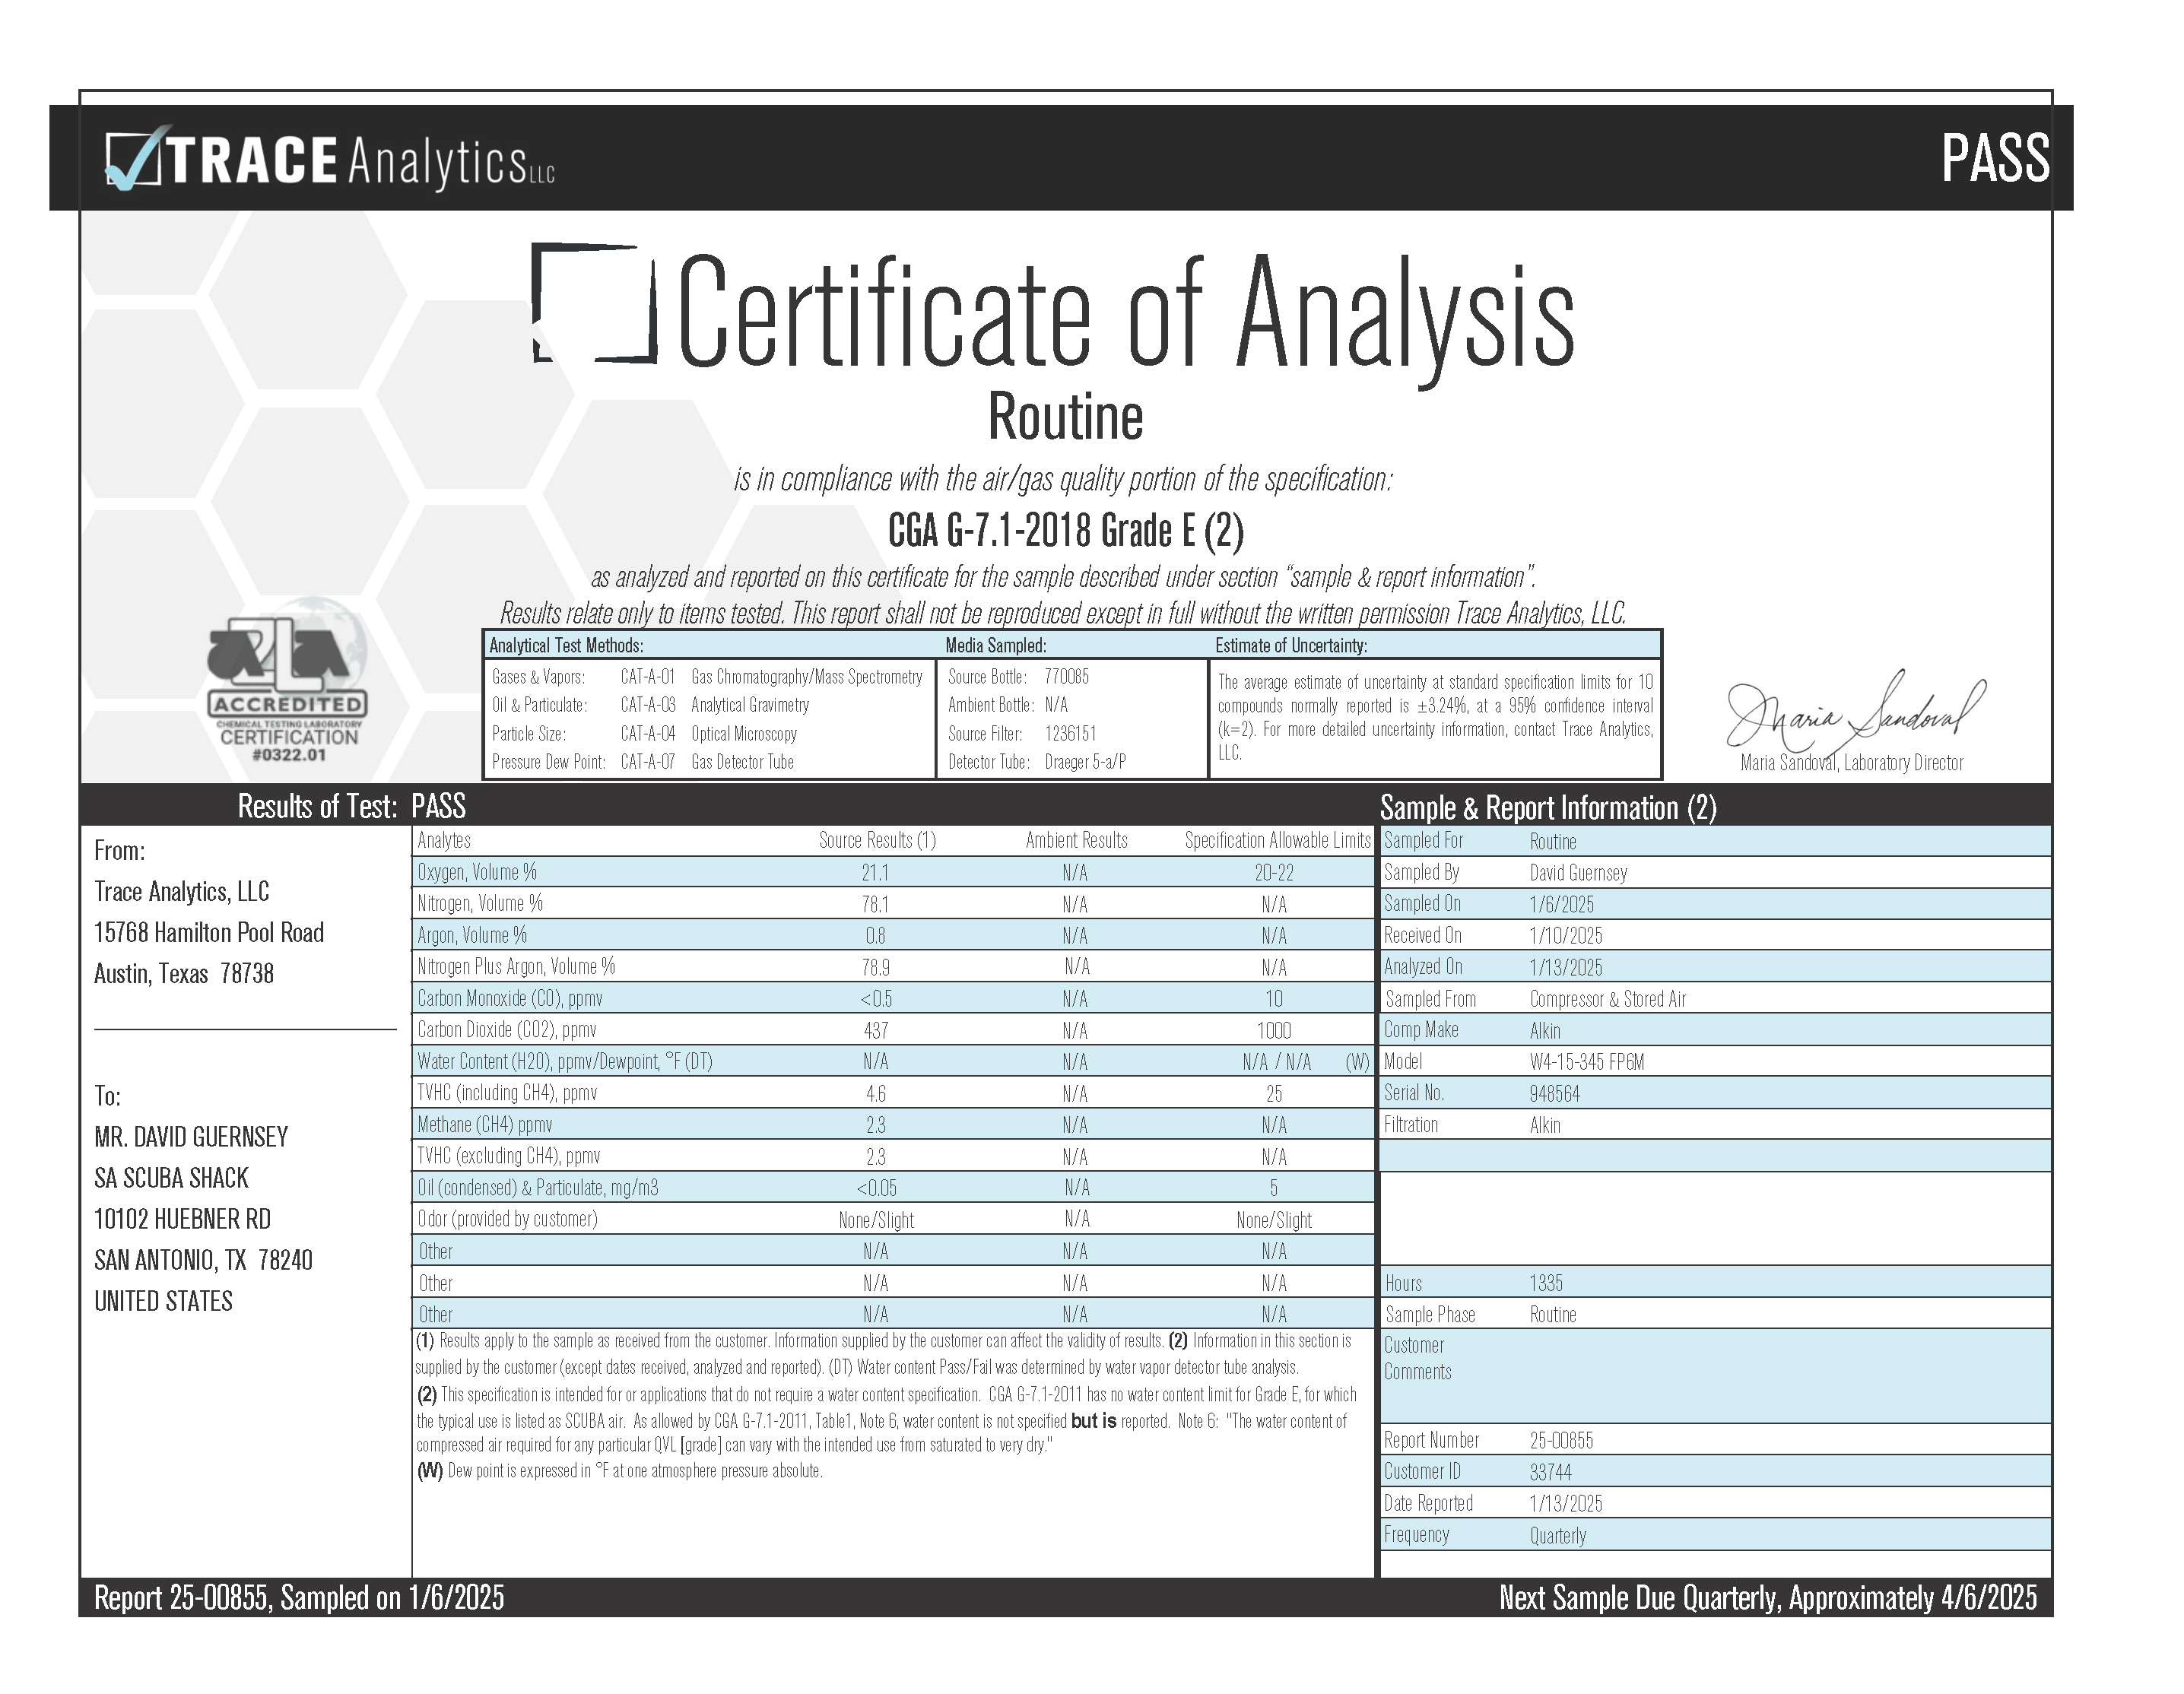Click the footer Report 25-00855, Sampled on 1/6/2025
Viewport: 2184px width, 1694px height.
(x=299, y=1598)
